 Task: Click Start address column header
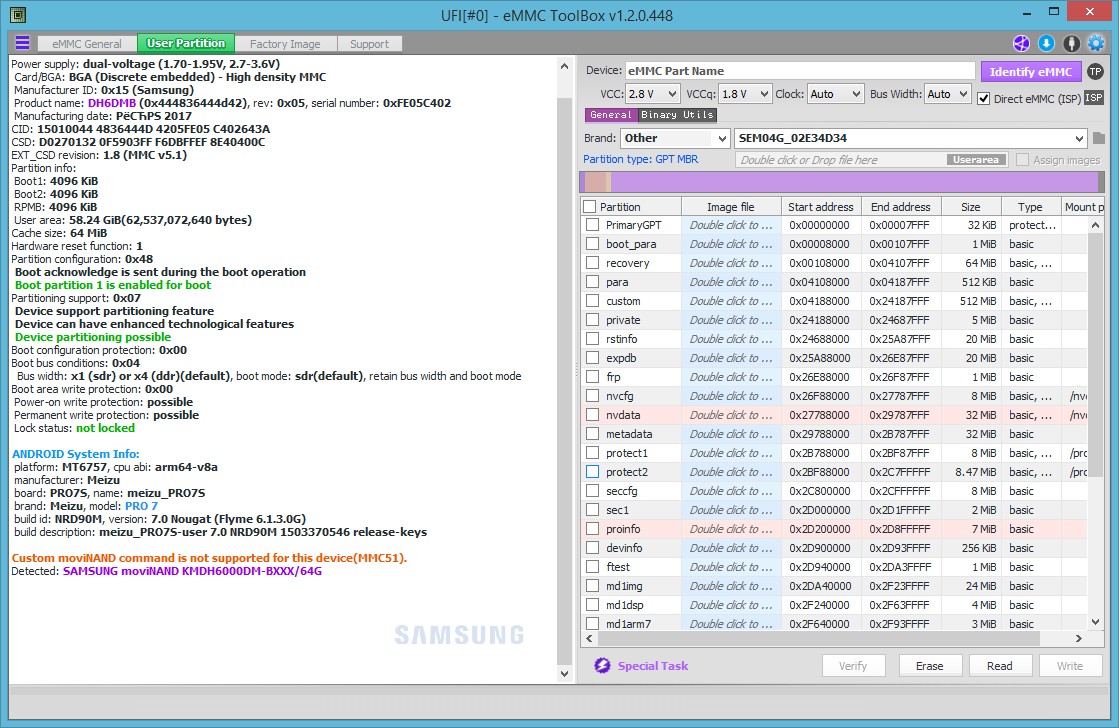tap(821, 207)
